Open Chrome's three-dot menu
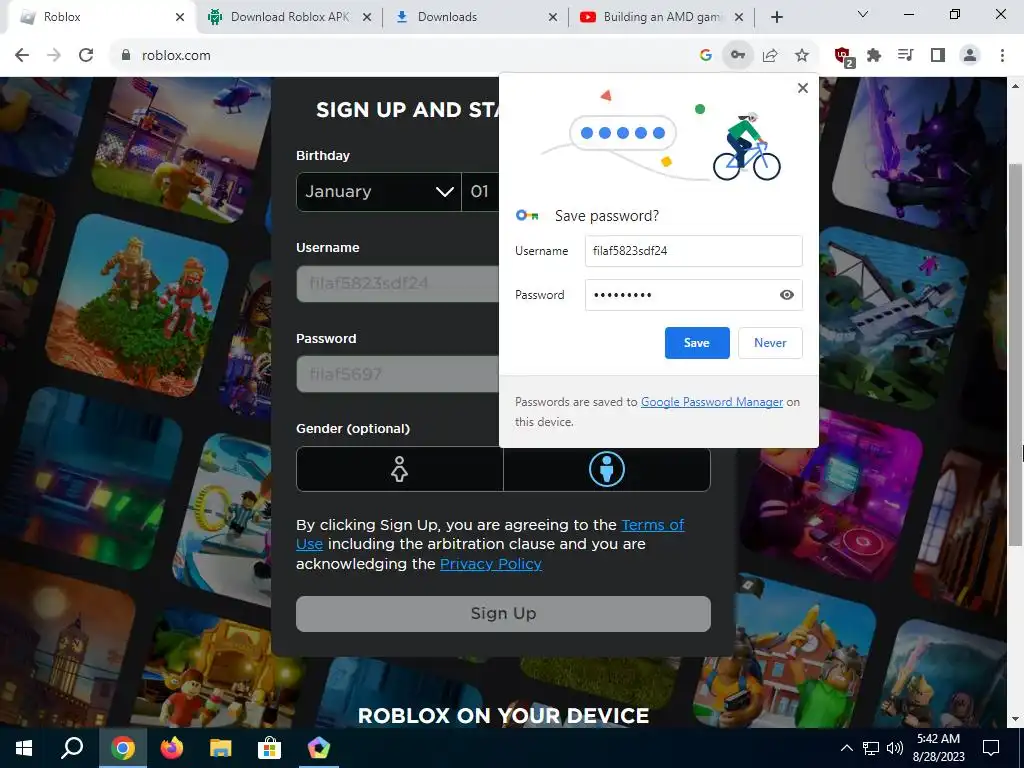This screenshot has width=1024, height=768. (x=1002, y=56)
